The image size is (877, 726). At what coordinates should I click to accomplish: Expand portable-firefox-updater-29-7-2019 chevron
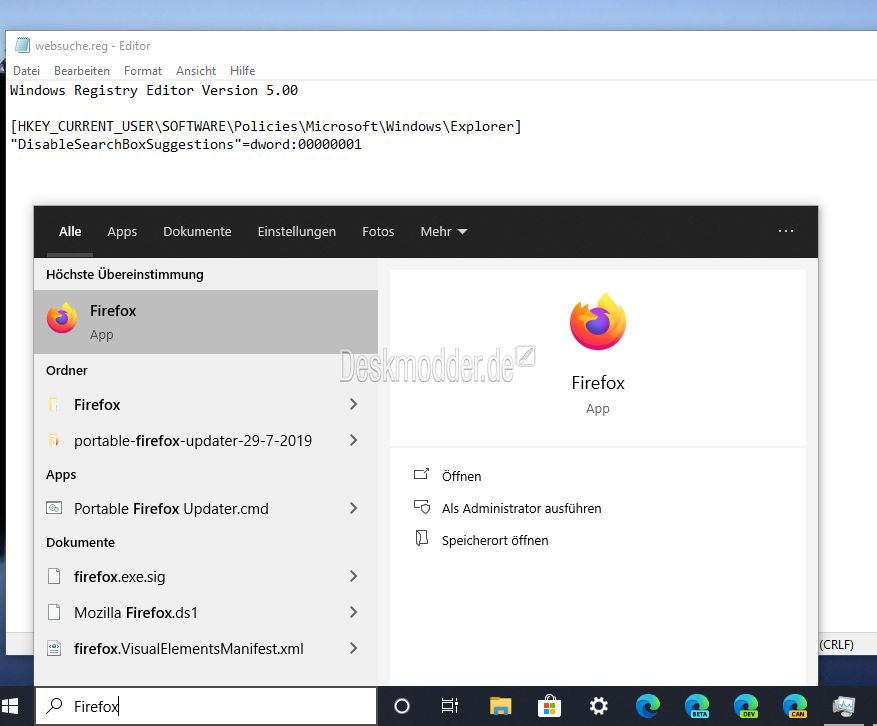(x=353, y=440)
